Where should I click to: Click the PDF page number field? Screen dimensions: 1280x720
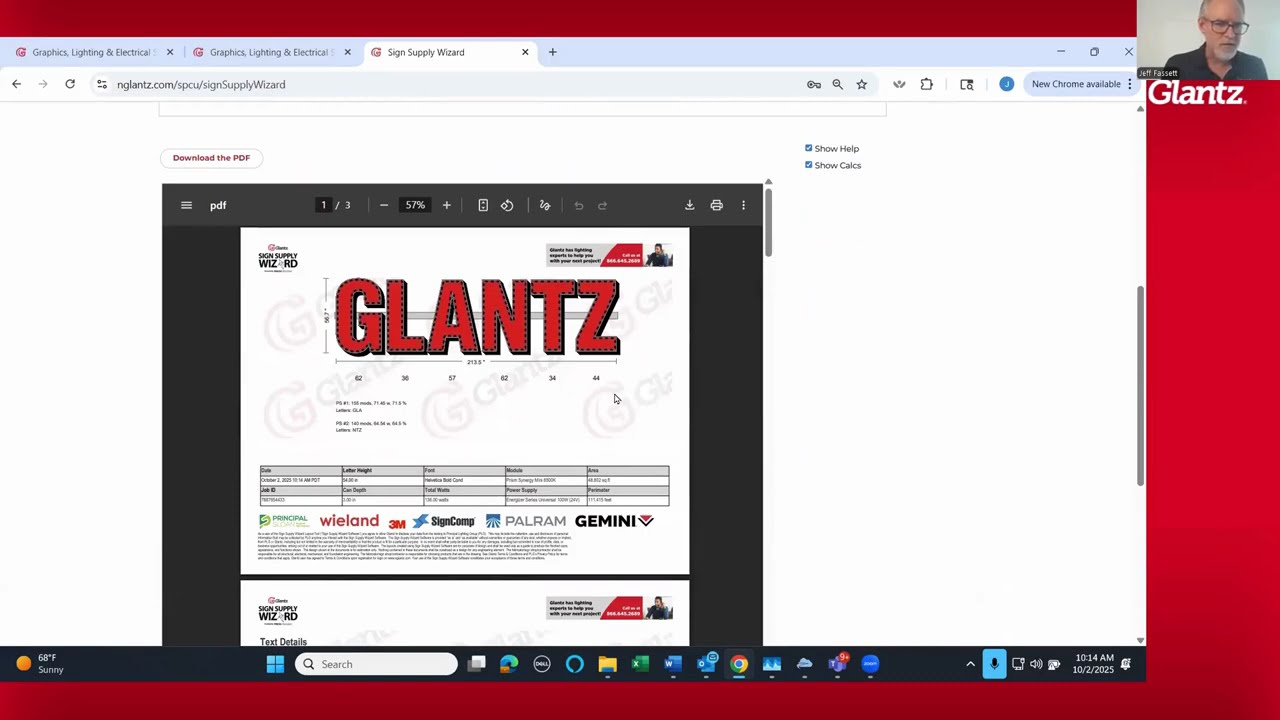323,205
